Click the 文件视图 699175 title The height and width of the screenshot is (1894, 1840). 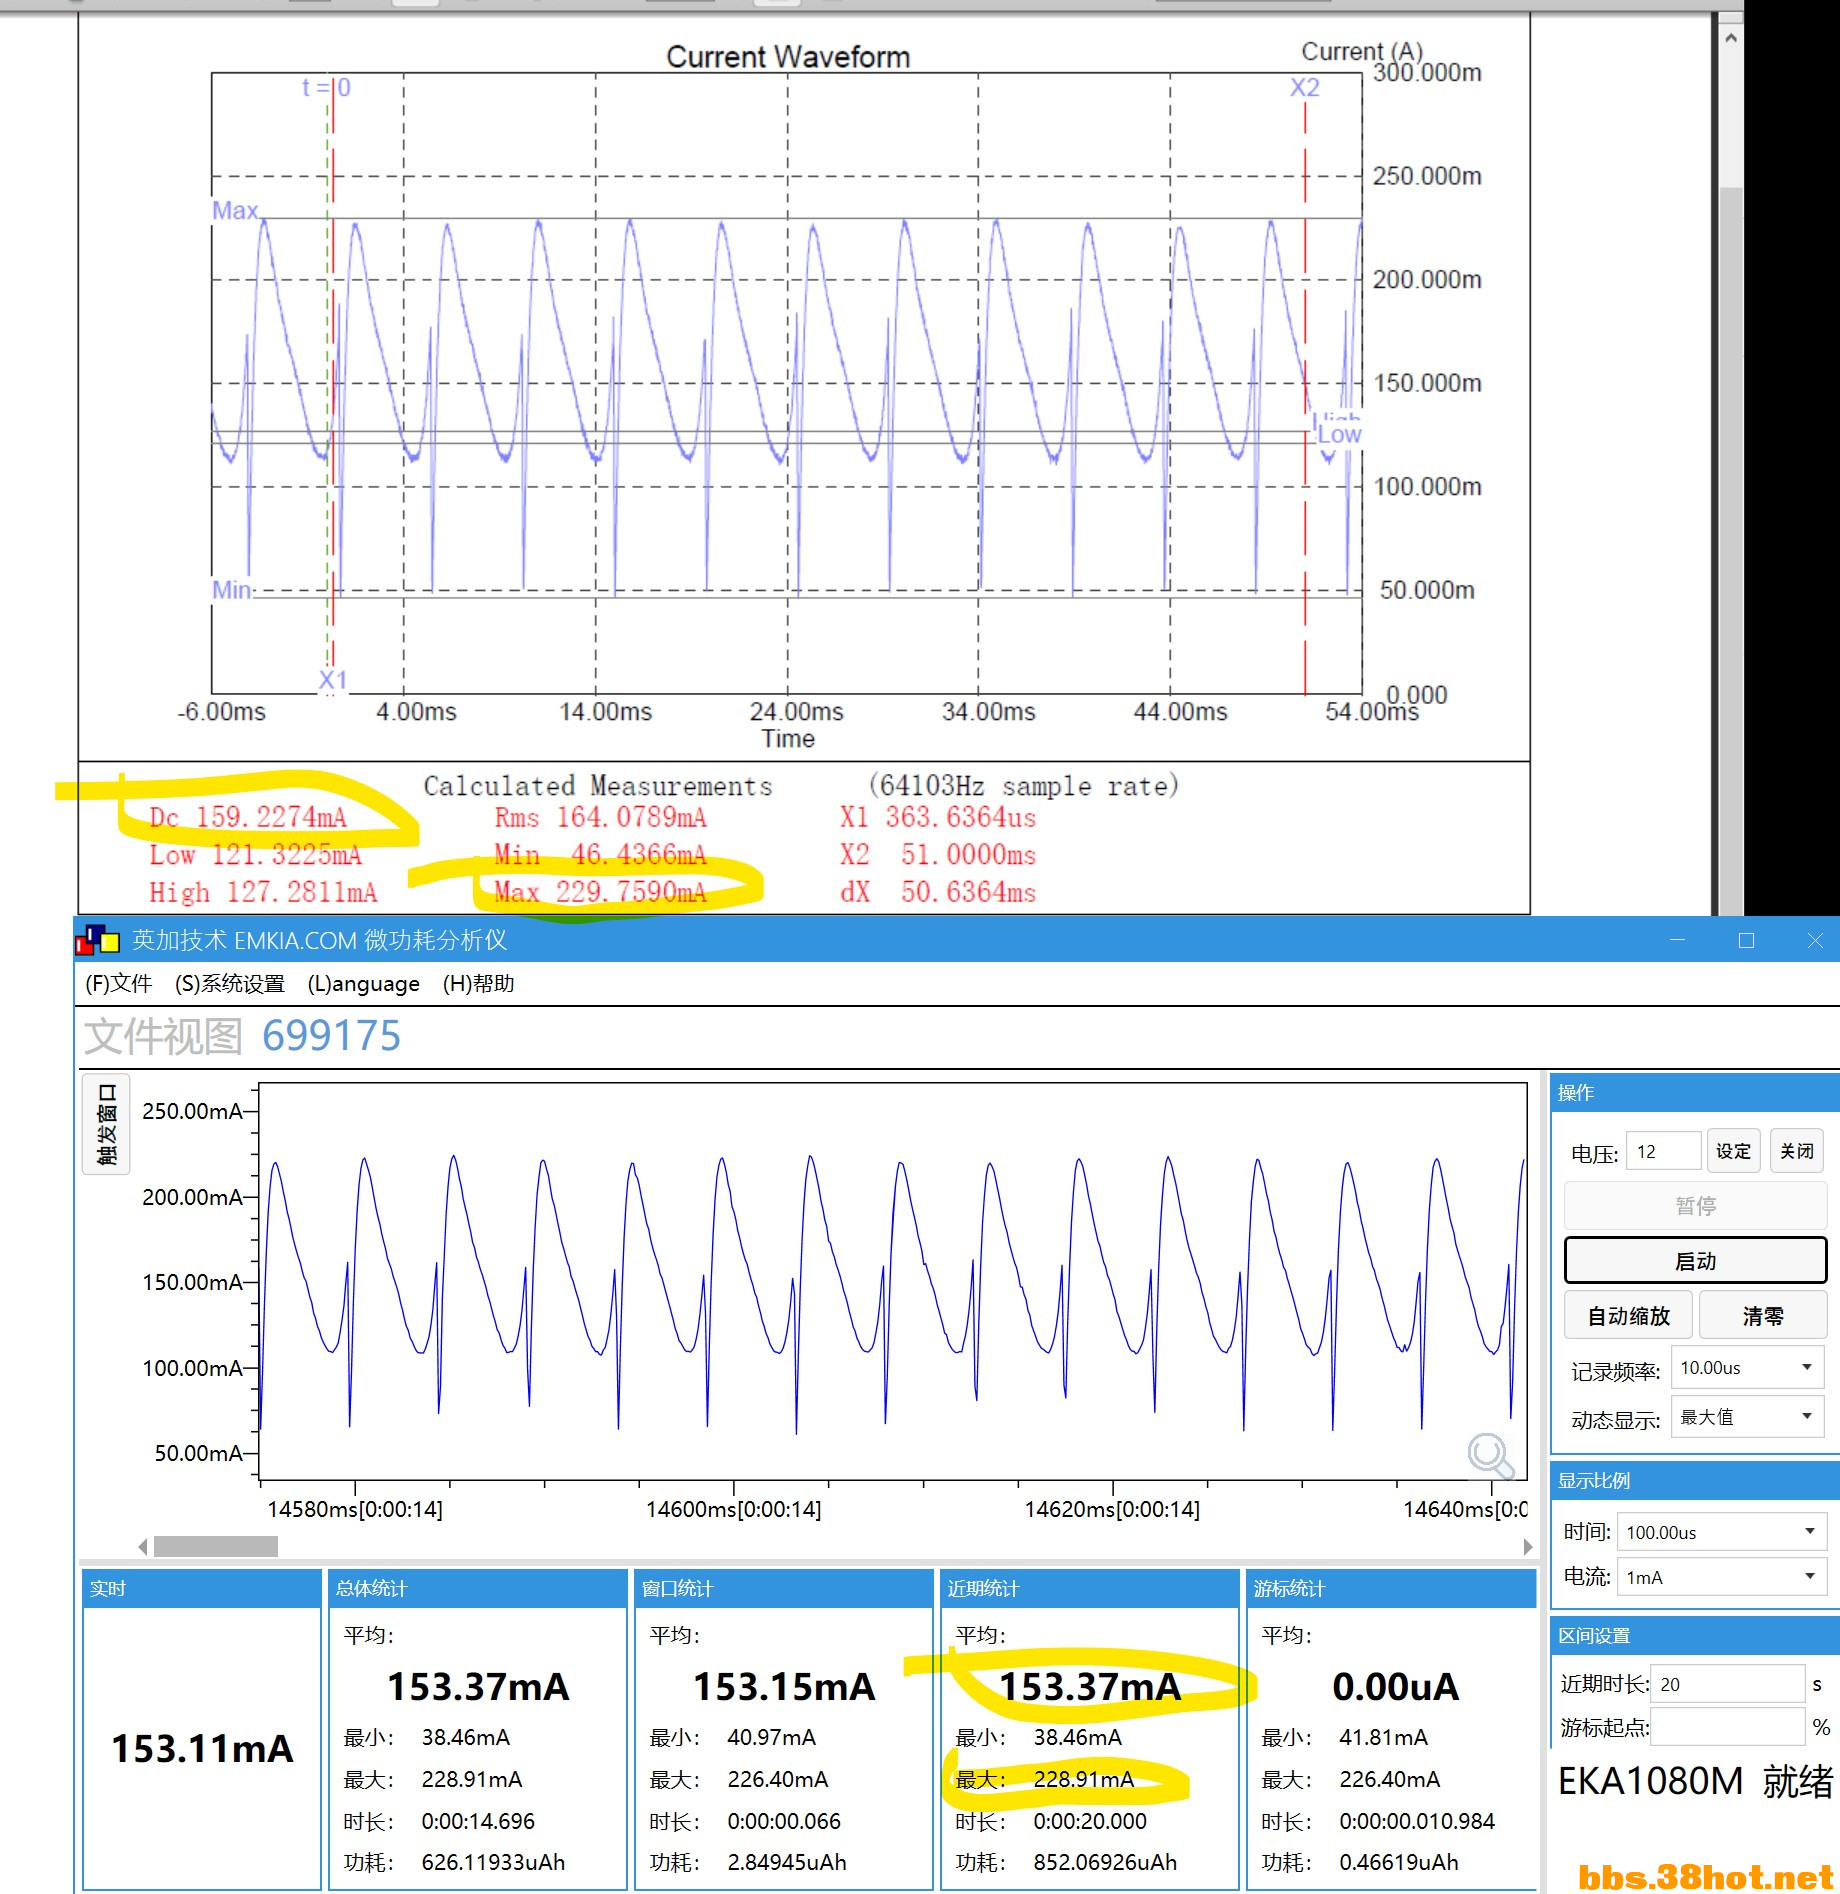pos(242,1035)
